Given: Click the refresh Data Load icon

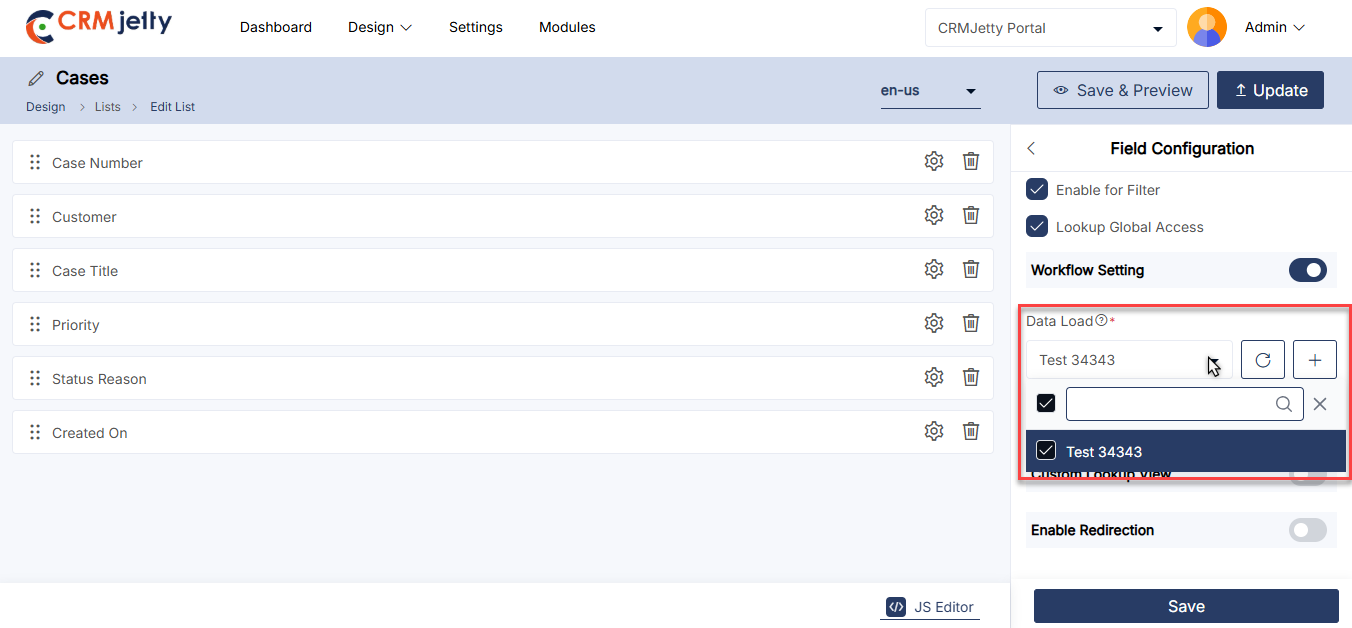Looking at the screenshot, I should 1262,360.
